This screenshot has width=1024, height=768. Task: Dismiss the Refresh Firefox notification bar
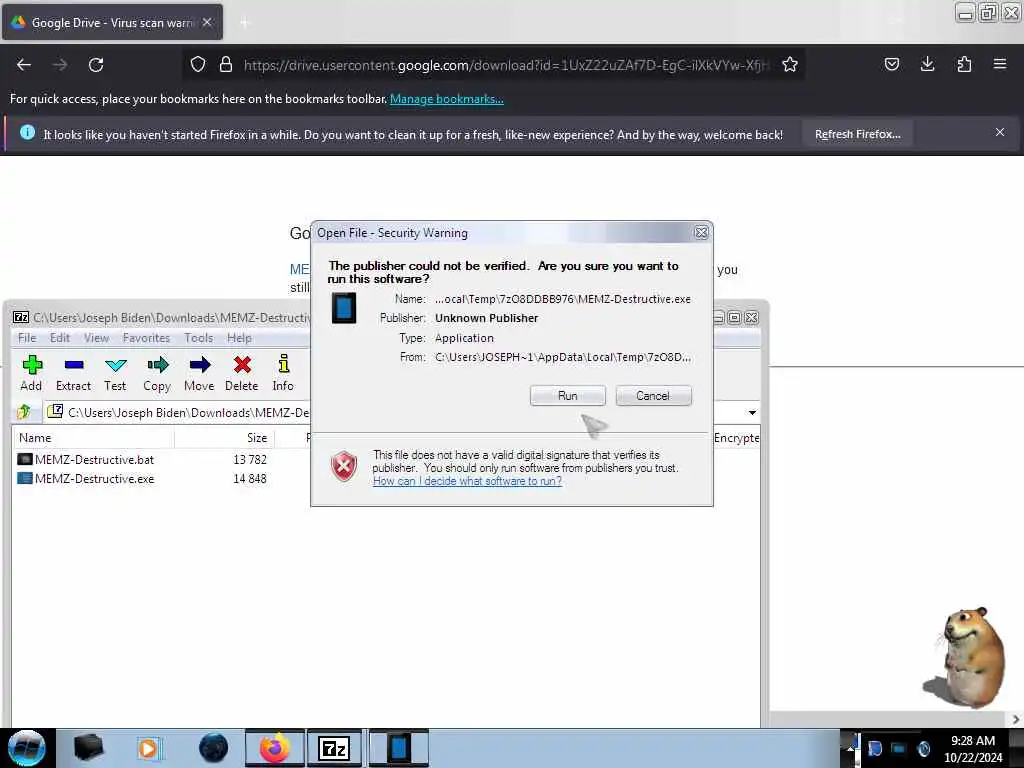(1000, 133)
